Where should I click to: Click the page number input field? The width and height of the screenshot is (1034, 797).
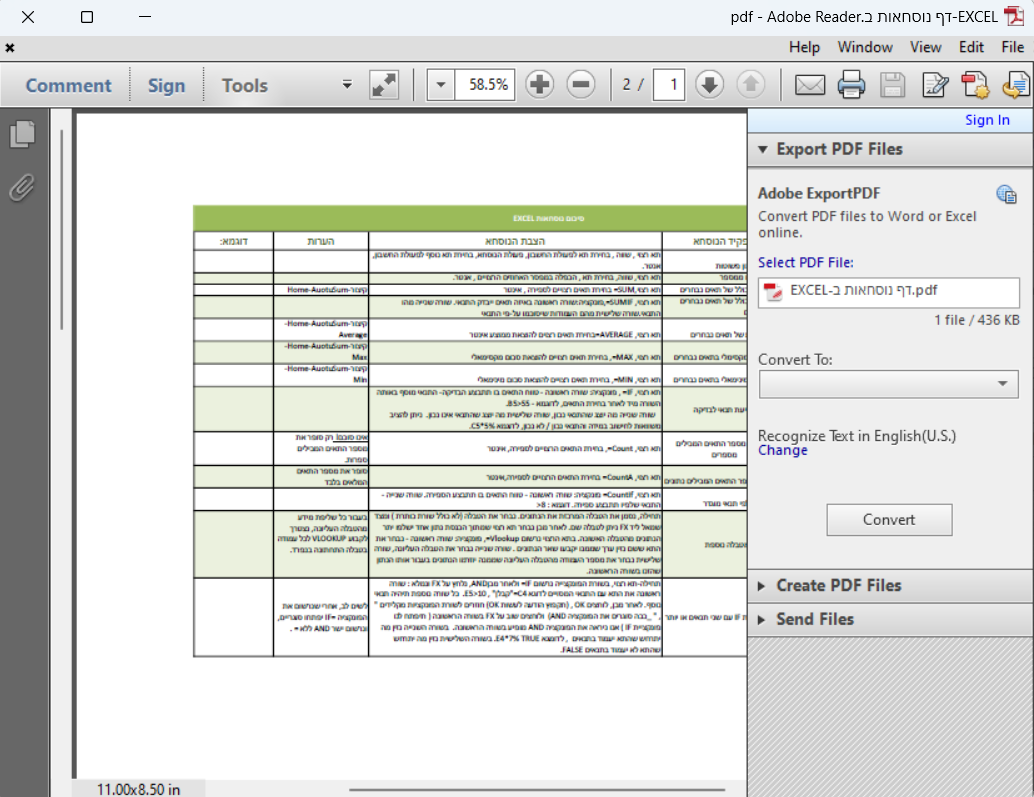coord(669,84)
